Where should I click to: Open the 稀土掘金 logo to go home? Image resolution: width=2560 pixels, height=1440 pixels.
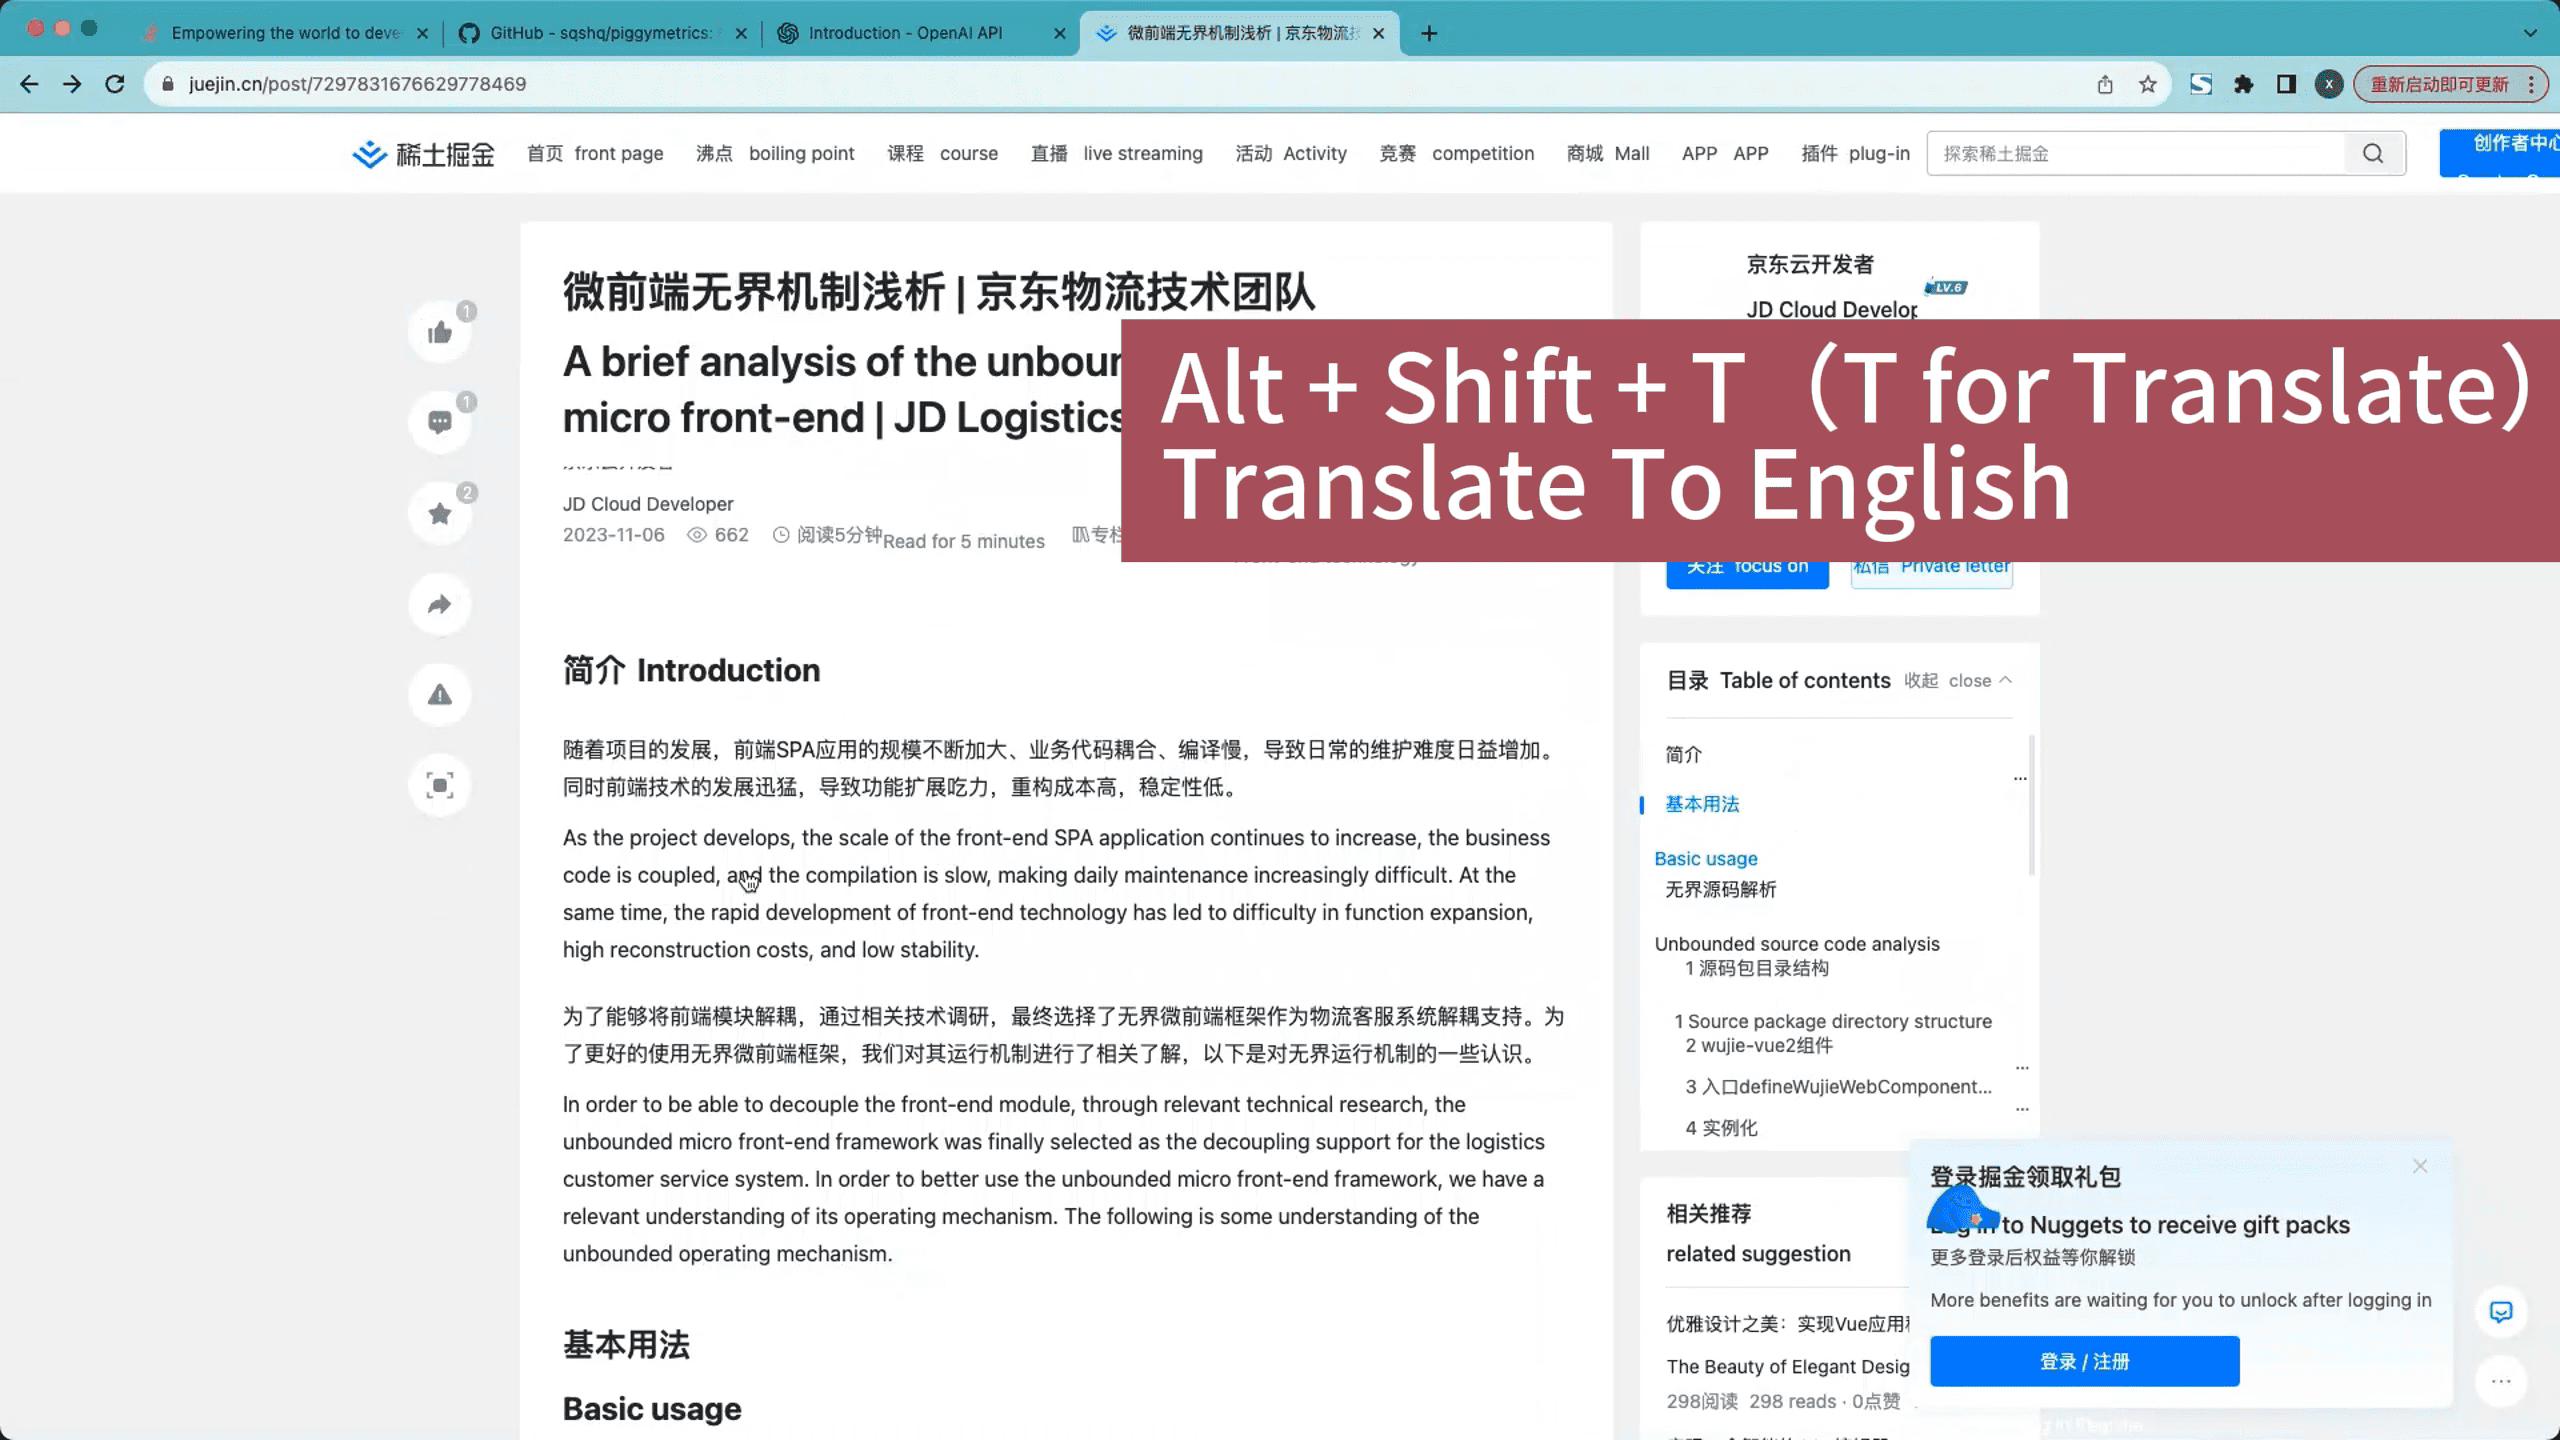421,153
